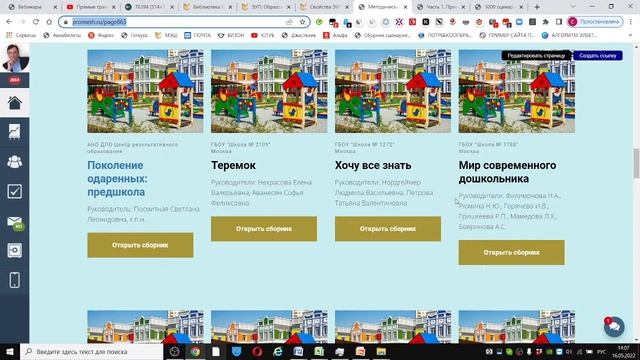The image size is (640, 360).
Task: Expand the tab search chevron
Action: point(573,7)
